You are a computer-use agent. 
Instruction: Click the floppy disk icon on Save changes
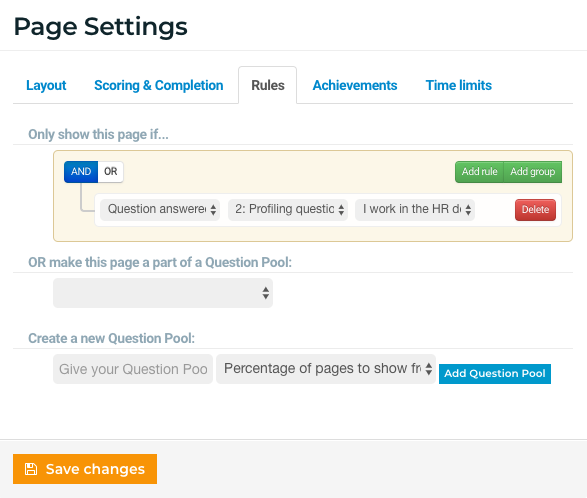click(x=31, y=469)
